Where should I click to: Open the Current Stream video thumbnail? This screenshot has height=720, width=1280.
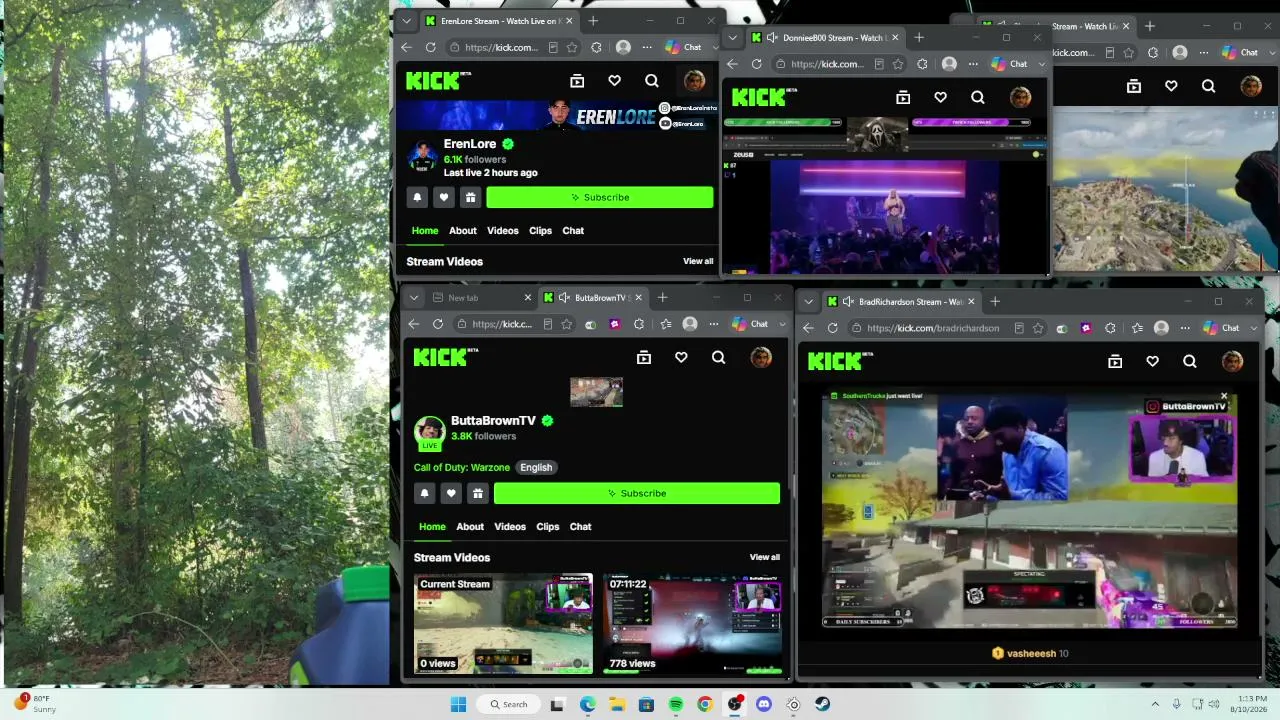pyautogui.click(x=503, y=624)
